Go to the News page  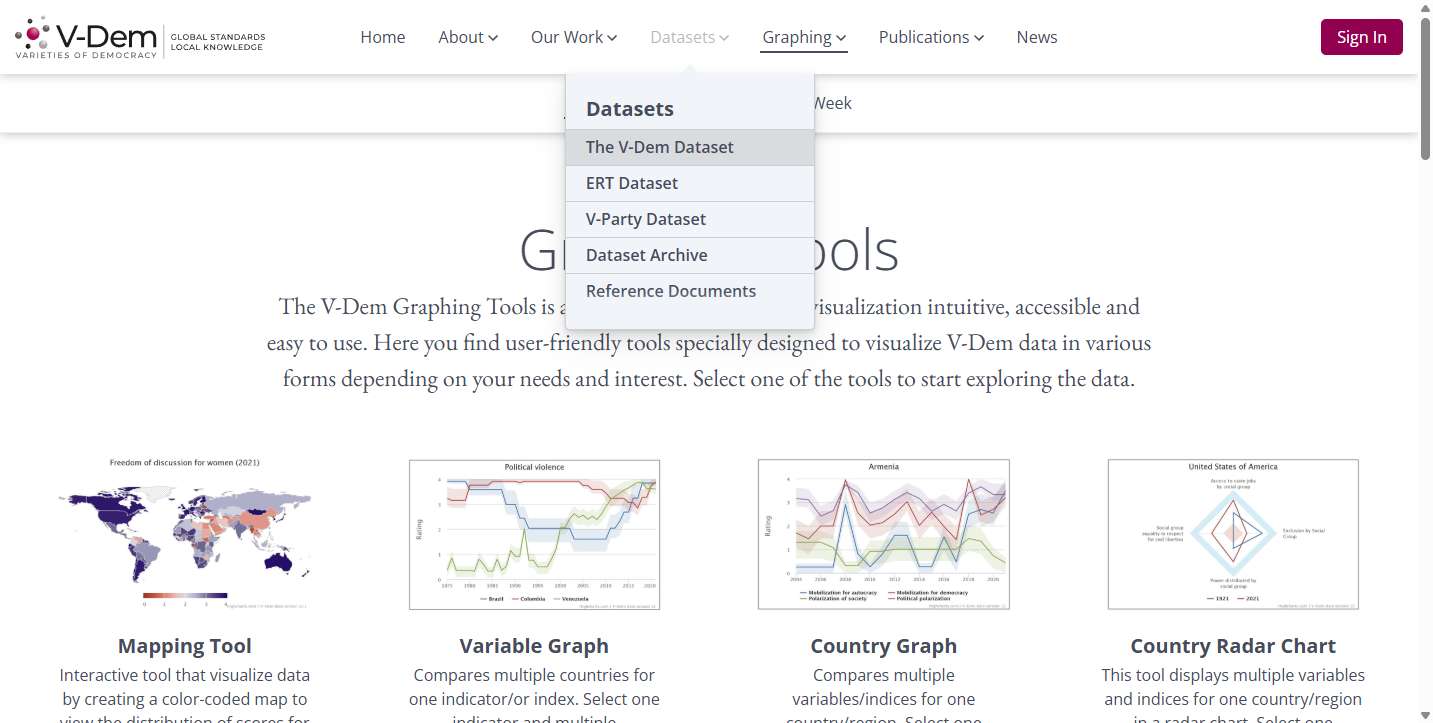click(x=1037, y=37)
